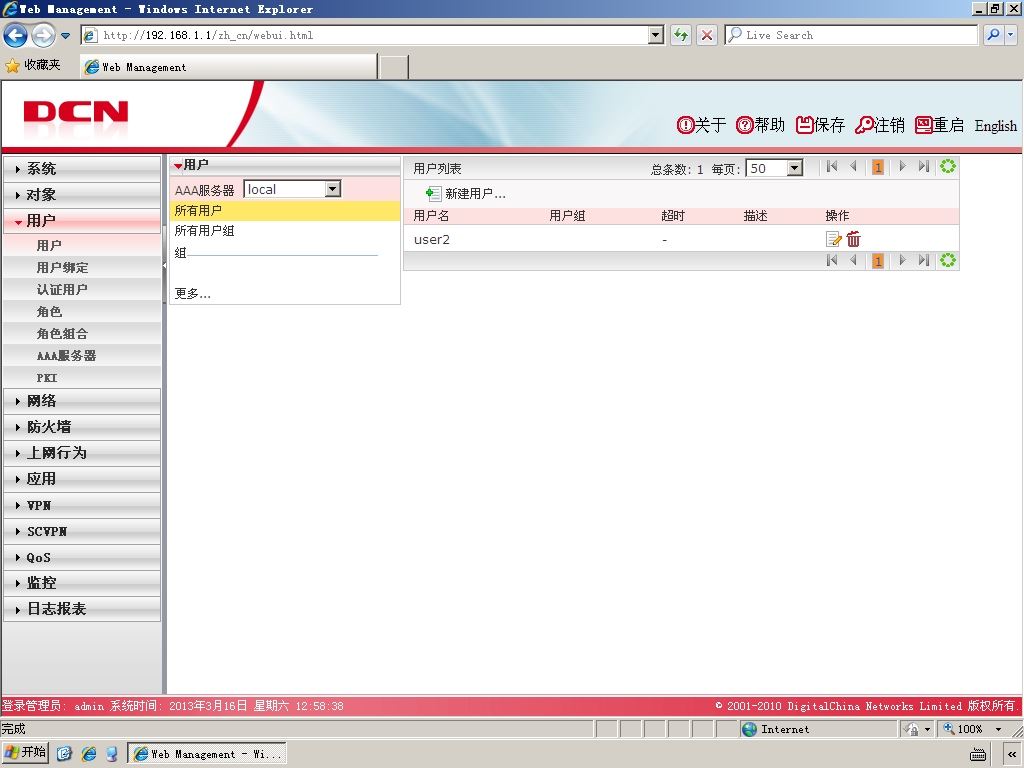
Task: Select the Web Management browser tab
Action: click(229, 67)
